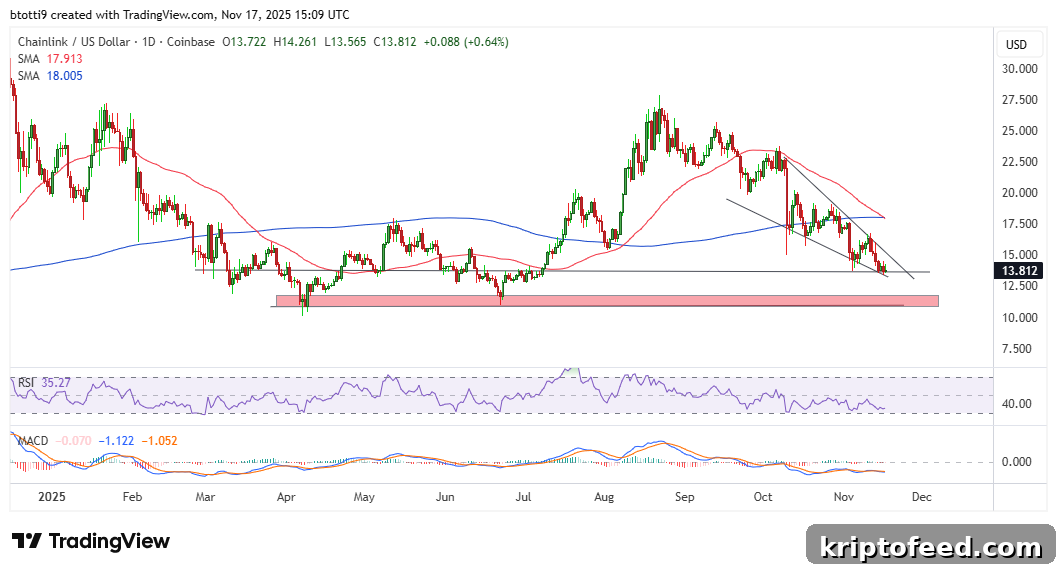Click the 30.000 price scale label

pos(1020,69)
